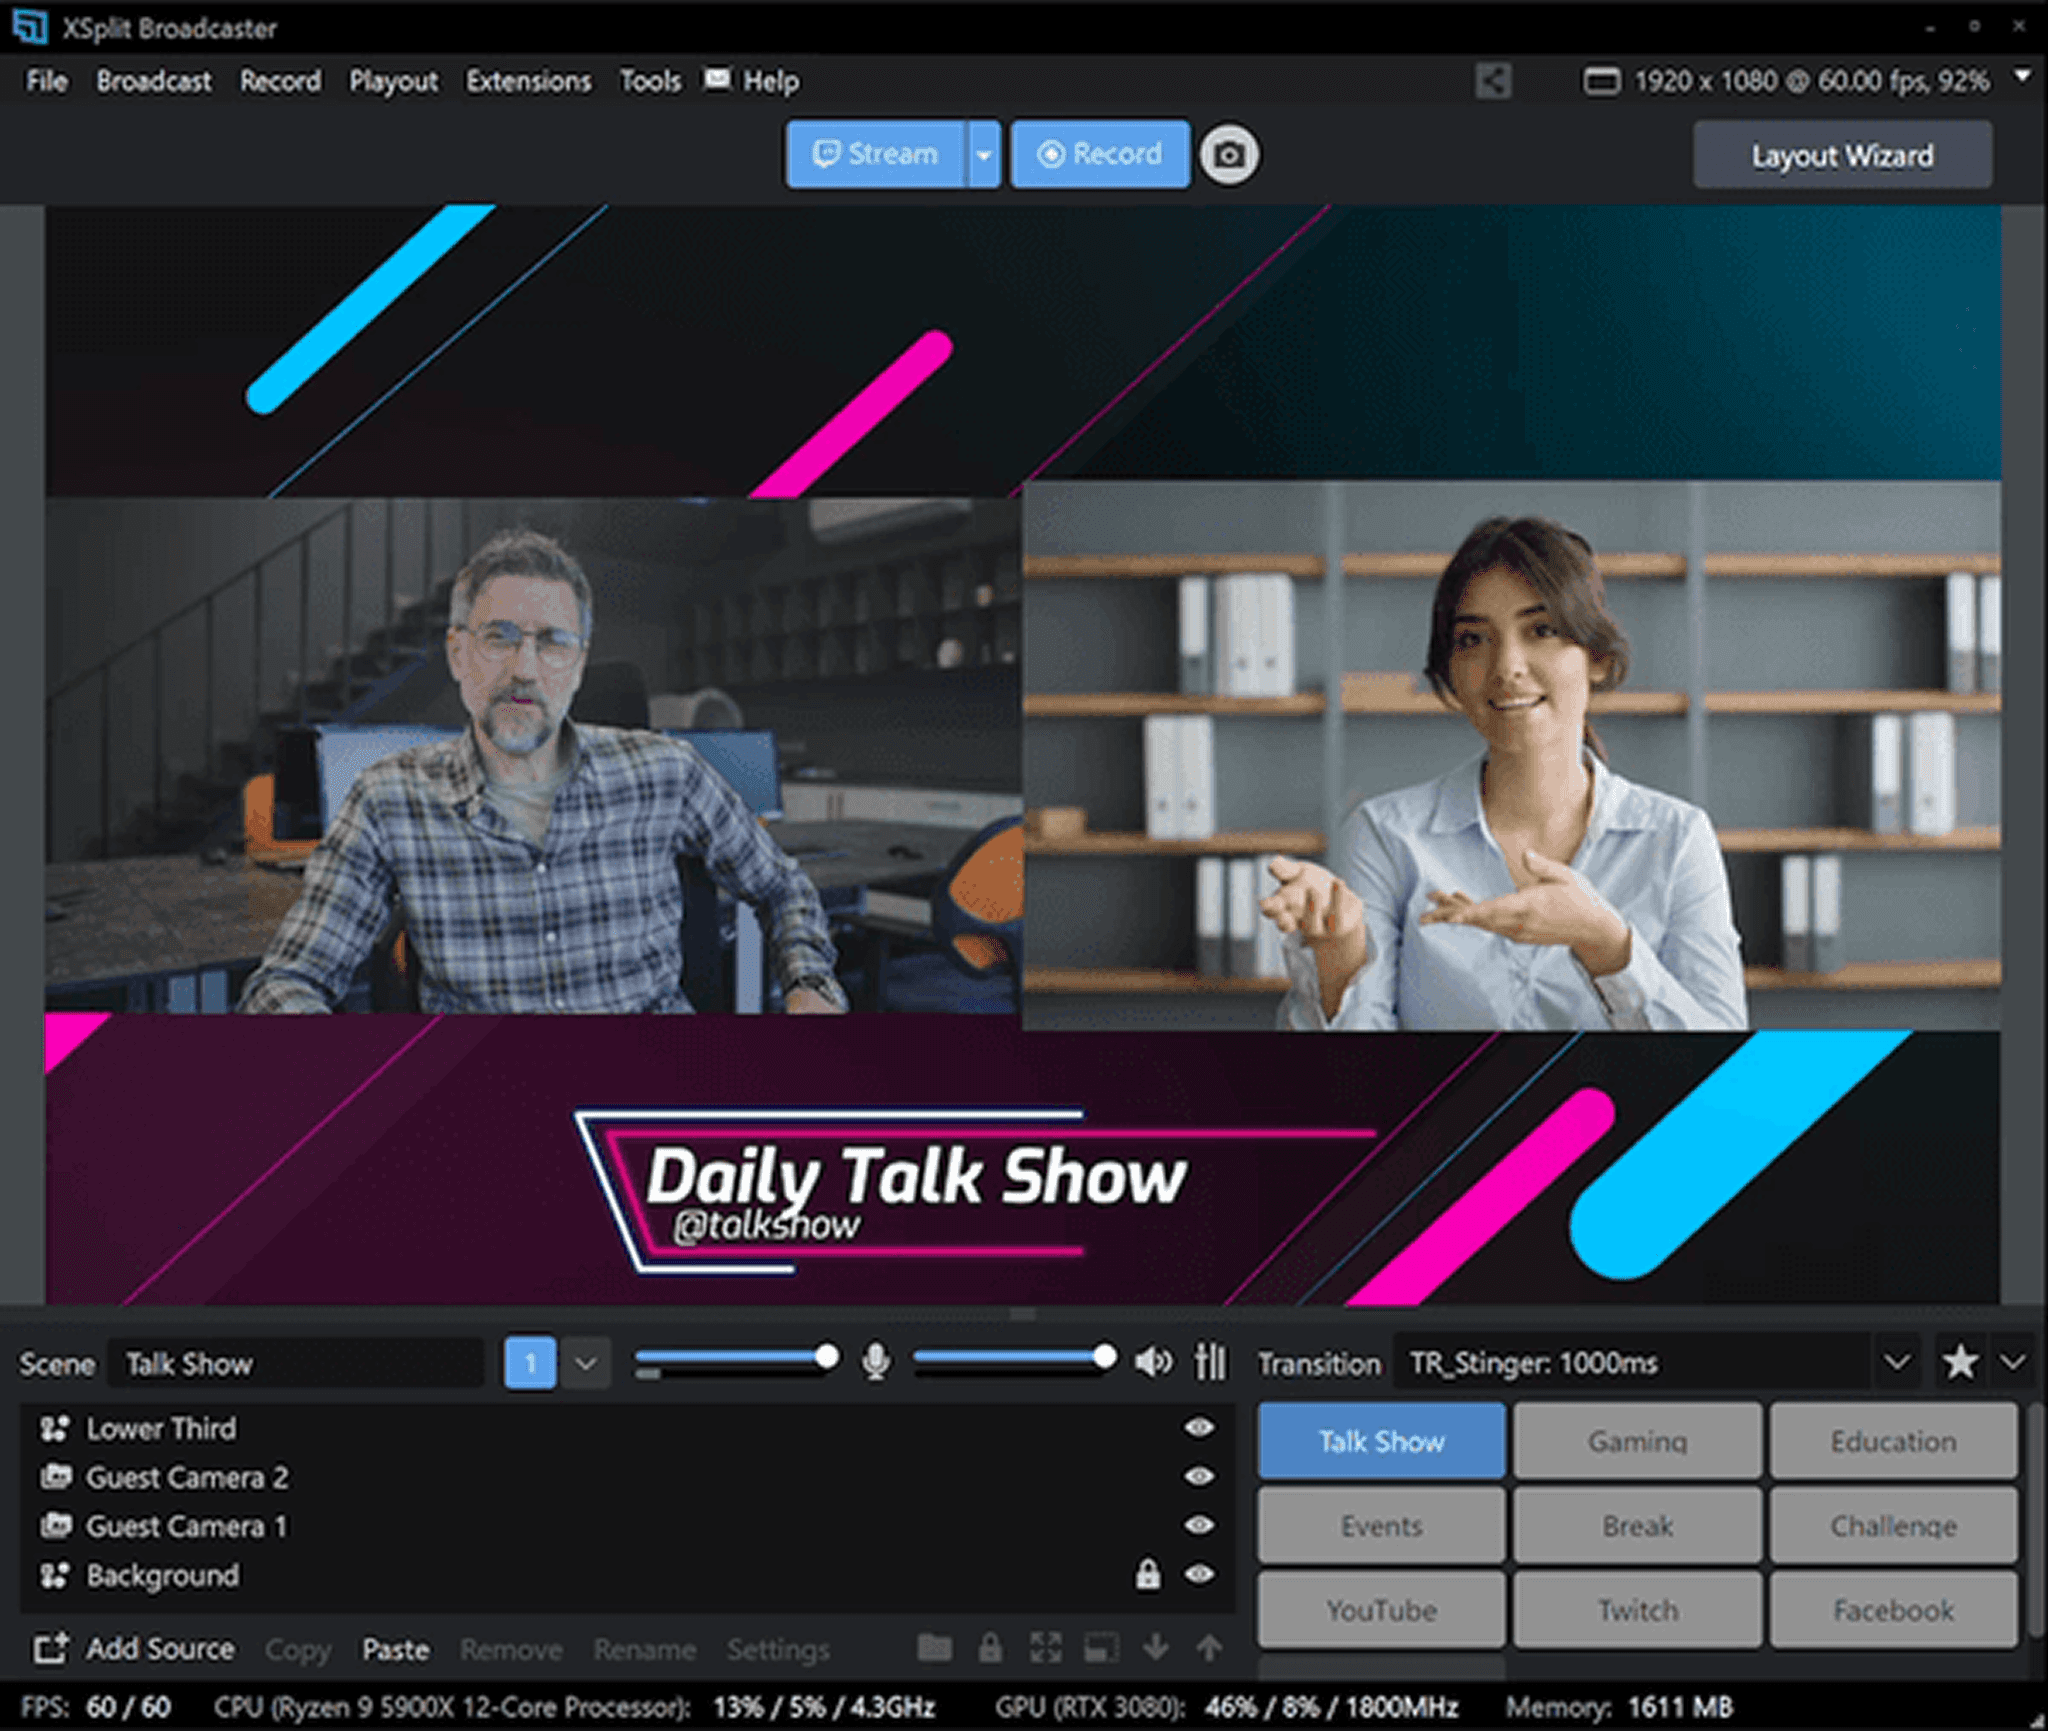Image resolution: width=2048 pixels, height=1731 pixels.
Task: Open the Transition dropdown for TR_Stinger
Action: (1897, 1362)
